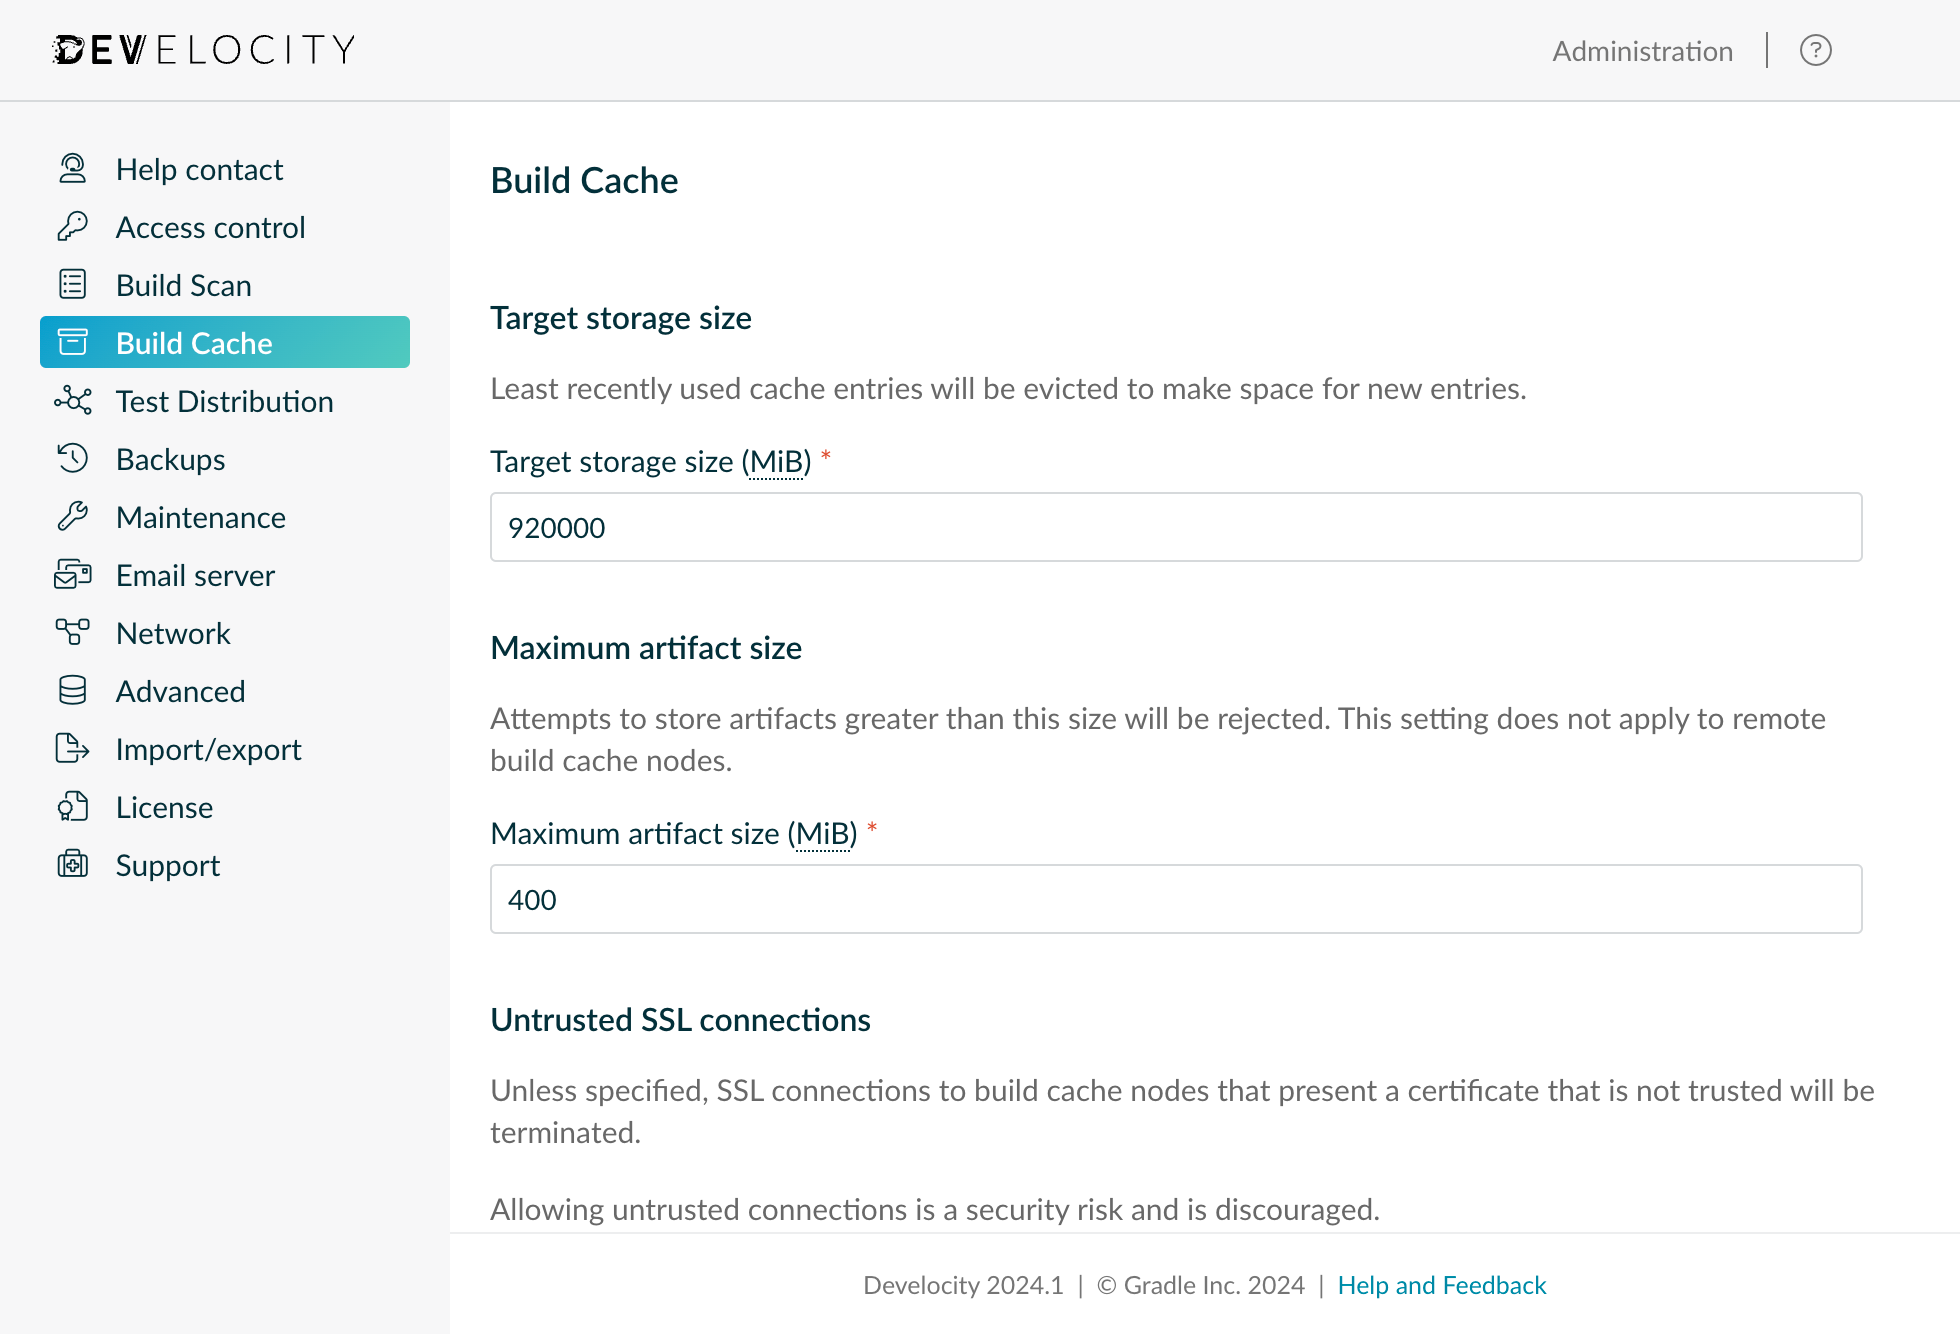1960x1334 pixels.
Task: Open Support using its shield icon
Action: (x=72, y=865)
